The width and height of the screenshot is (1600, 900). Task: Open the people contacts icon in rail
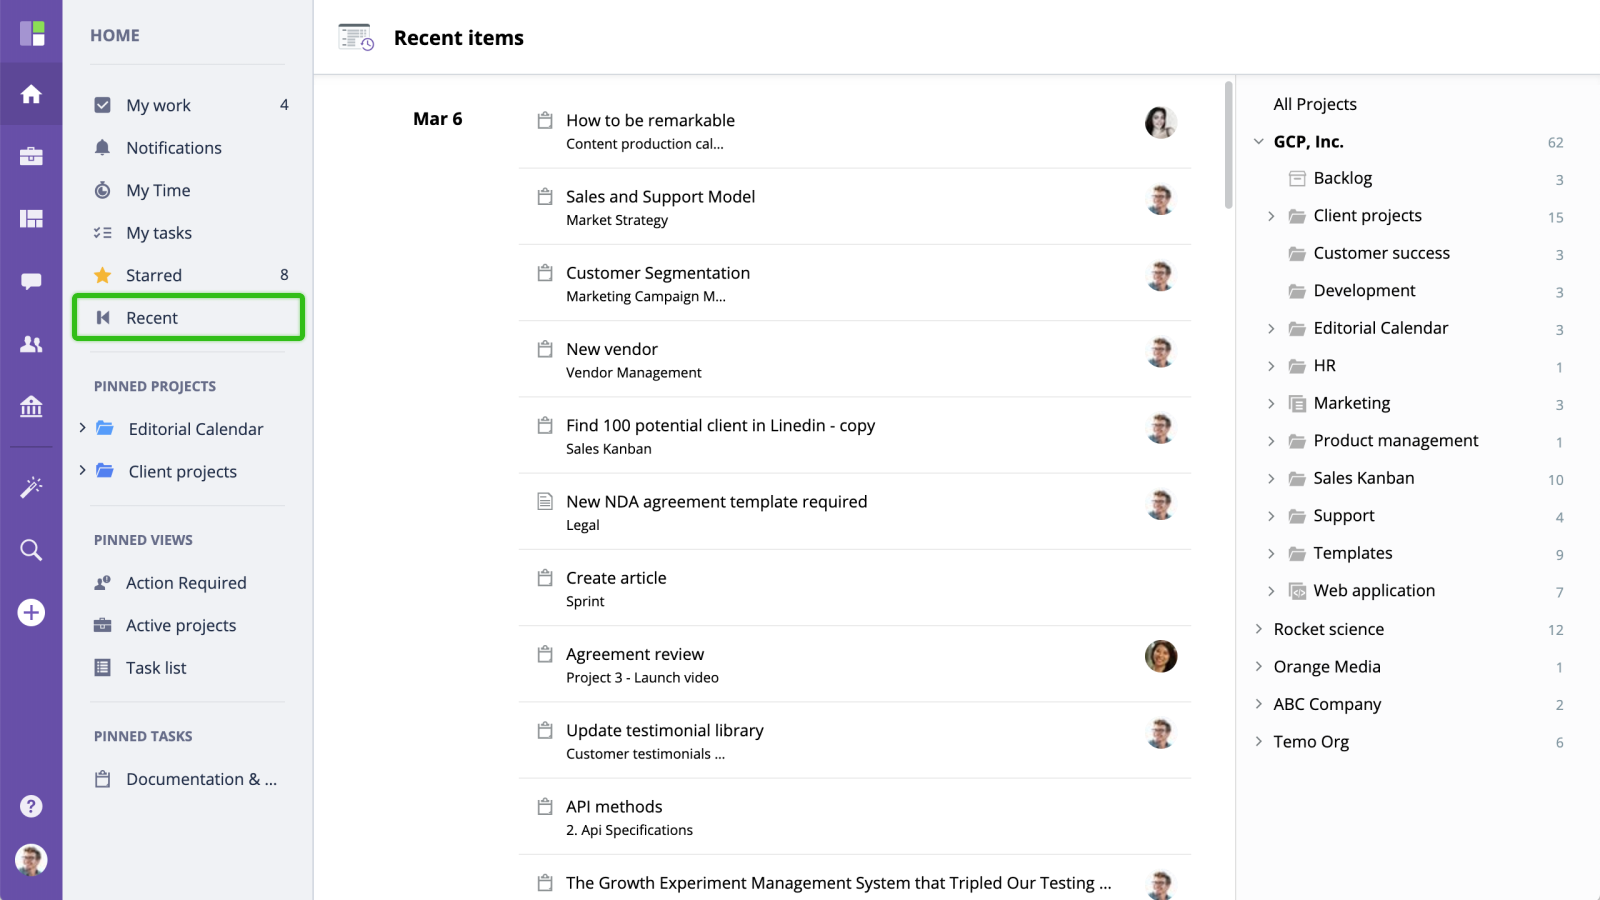tap(31, 344)
